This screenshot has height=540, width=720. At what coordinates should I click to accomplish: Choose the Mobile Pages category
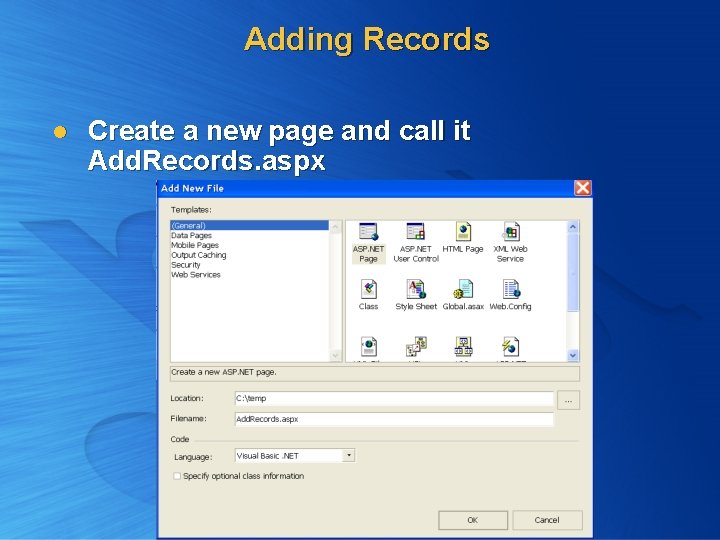(x=195, y=245)
